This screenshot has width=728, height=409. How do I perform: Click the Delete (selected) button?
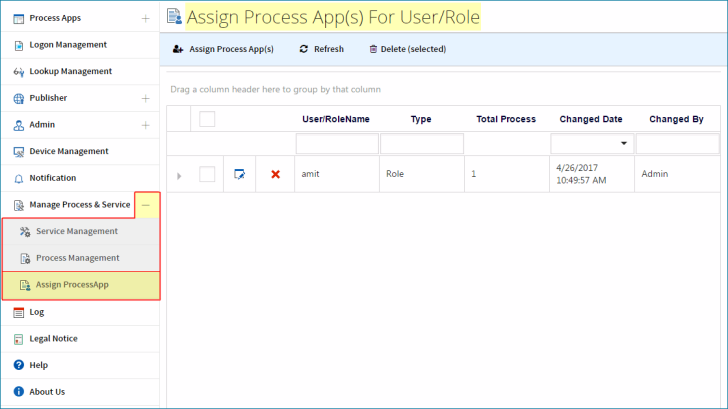tap(408, 49)
